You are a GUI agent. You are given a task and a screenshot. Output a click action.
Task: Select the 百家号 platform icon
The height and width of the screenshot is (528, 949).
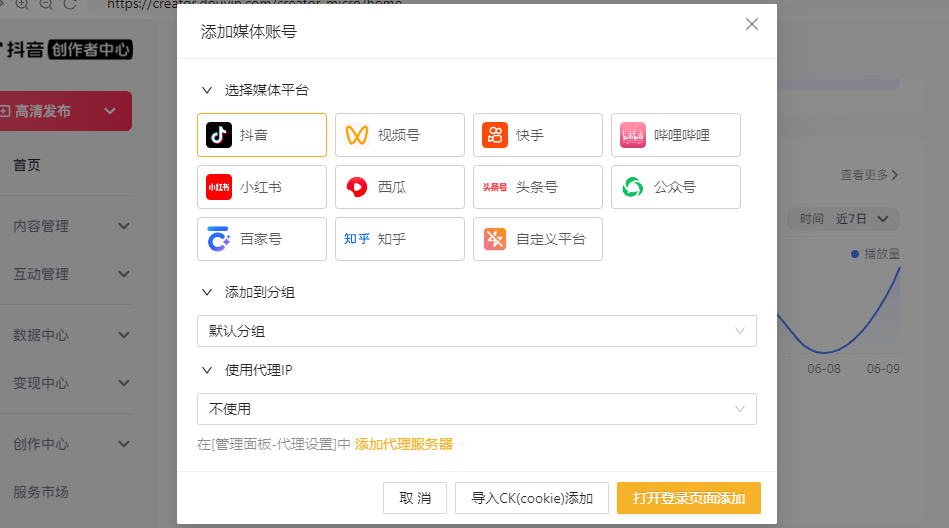(219, 239)
